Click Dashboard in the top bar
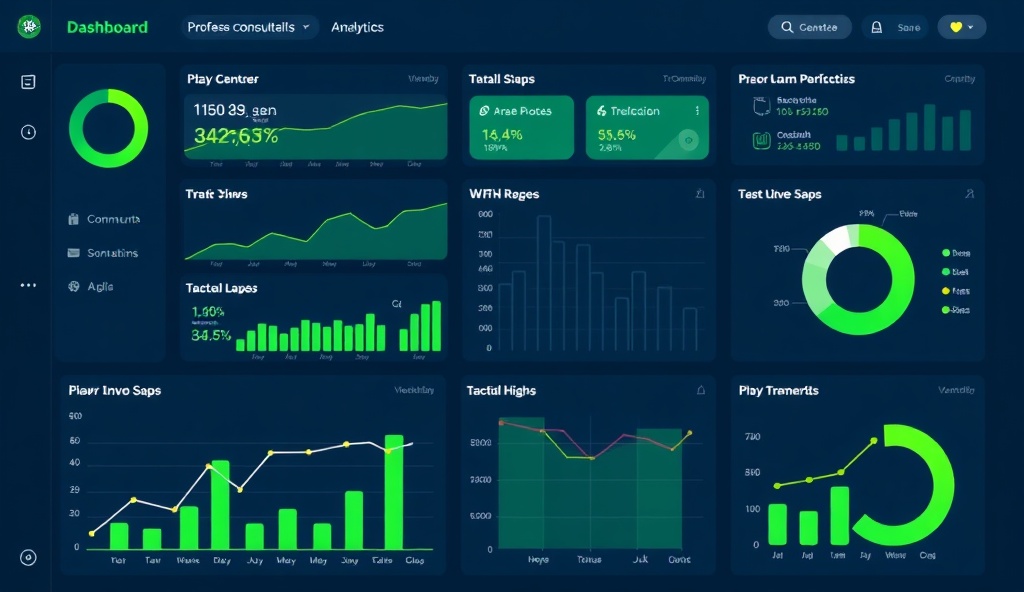 point(107,27)
